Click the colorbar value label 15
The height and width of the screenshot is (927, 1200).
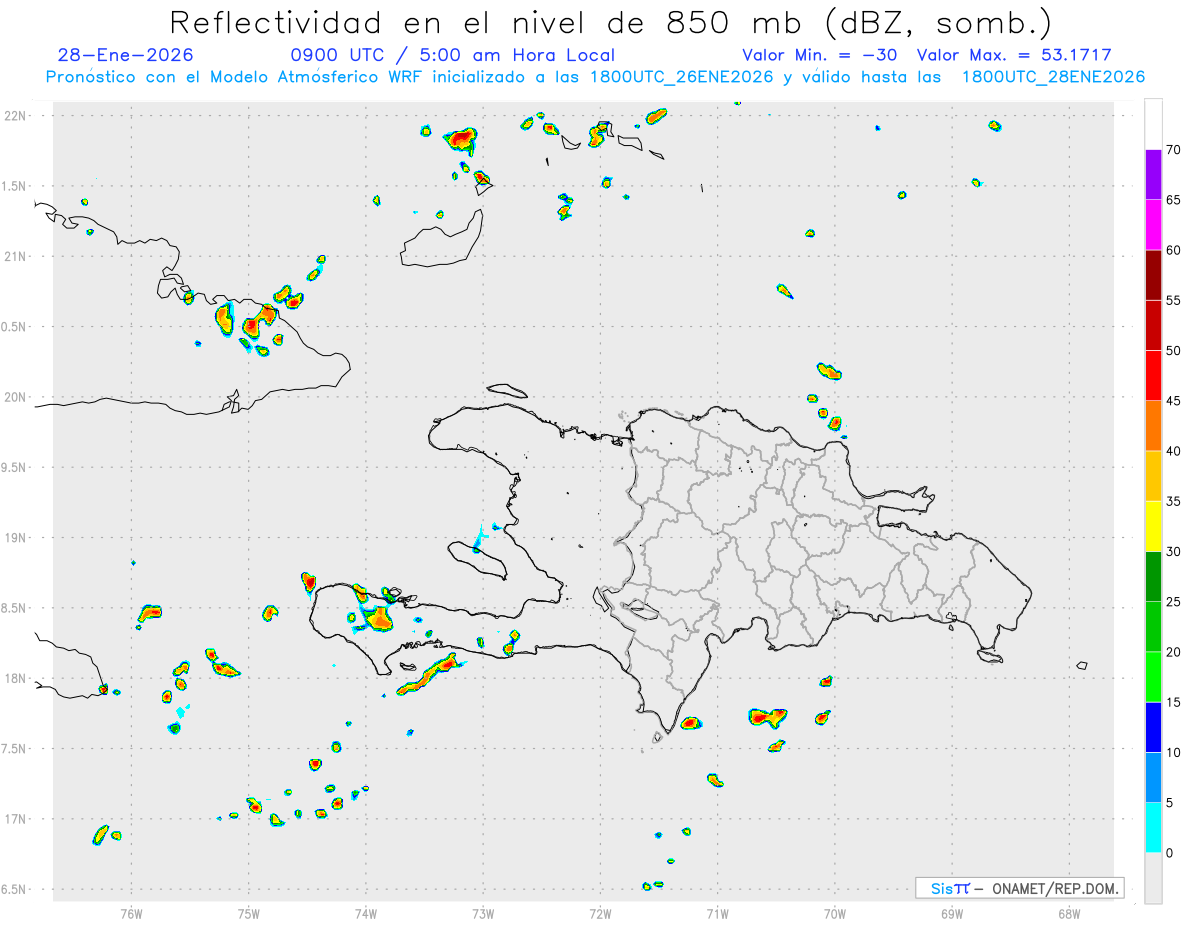coord(1174,702)
